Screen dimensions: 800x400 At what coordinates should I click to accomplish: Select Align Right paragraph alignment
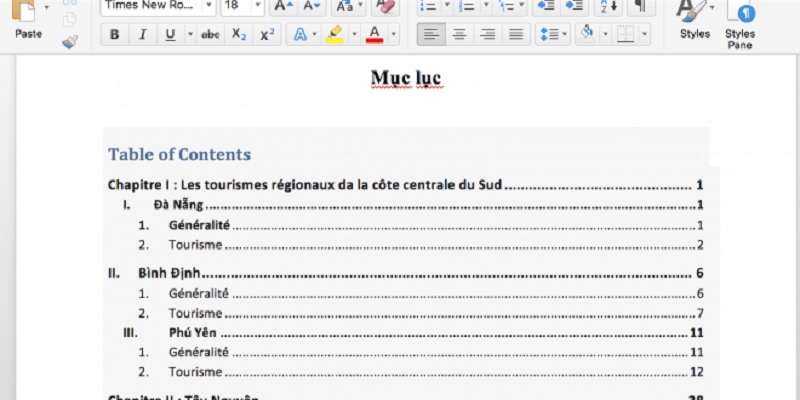coord(488,35)
